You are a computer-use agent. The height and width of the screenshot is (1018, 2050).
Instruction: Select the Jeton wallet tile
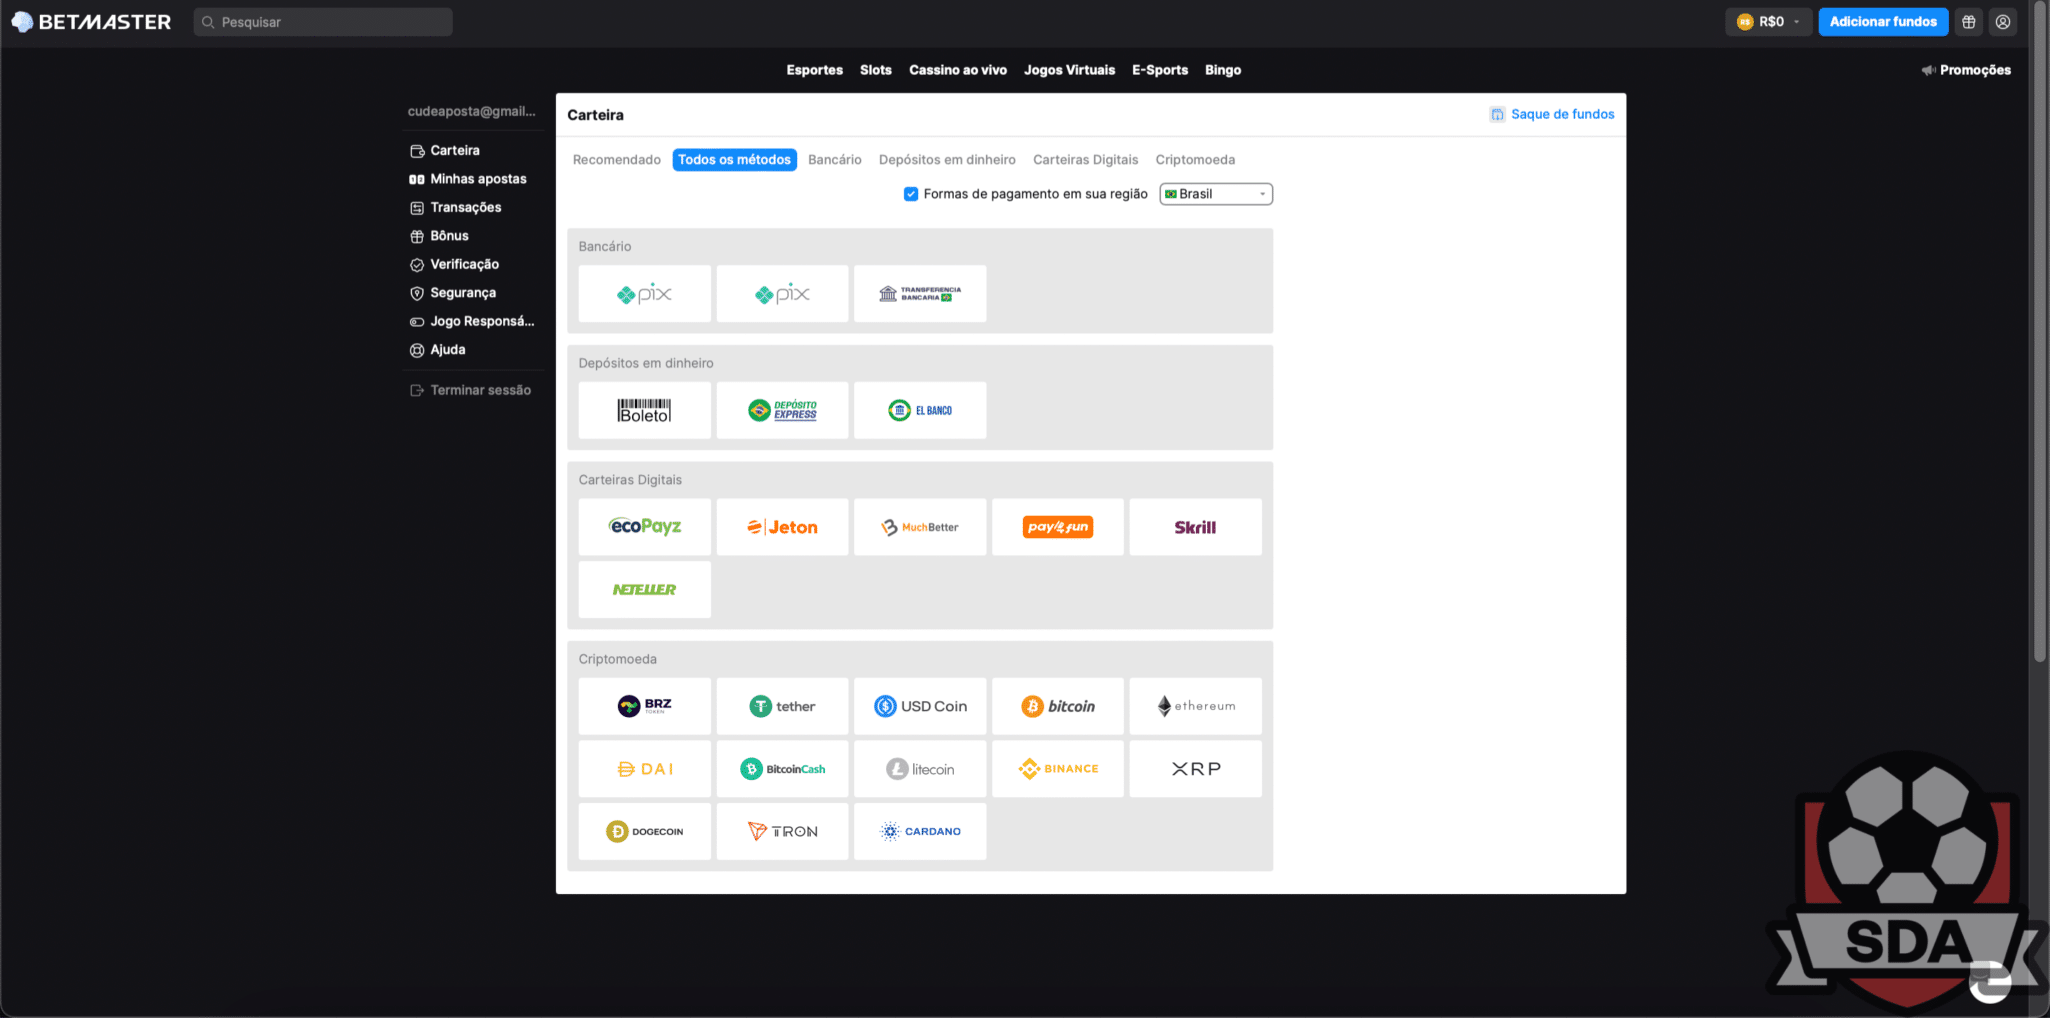pos(783,527)
